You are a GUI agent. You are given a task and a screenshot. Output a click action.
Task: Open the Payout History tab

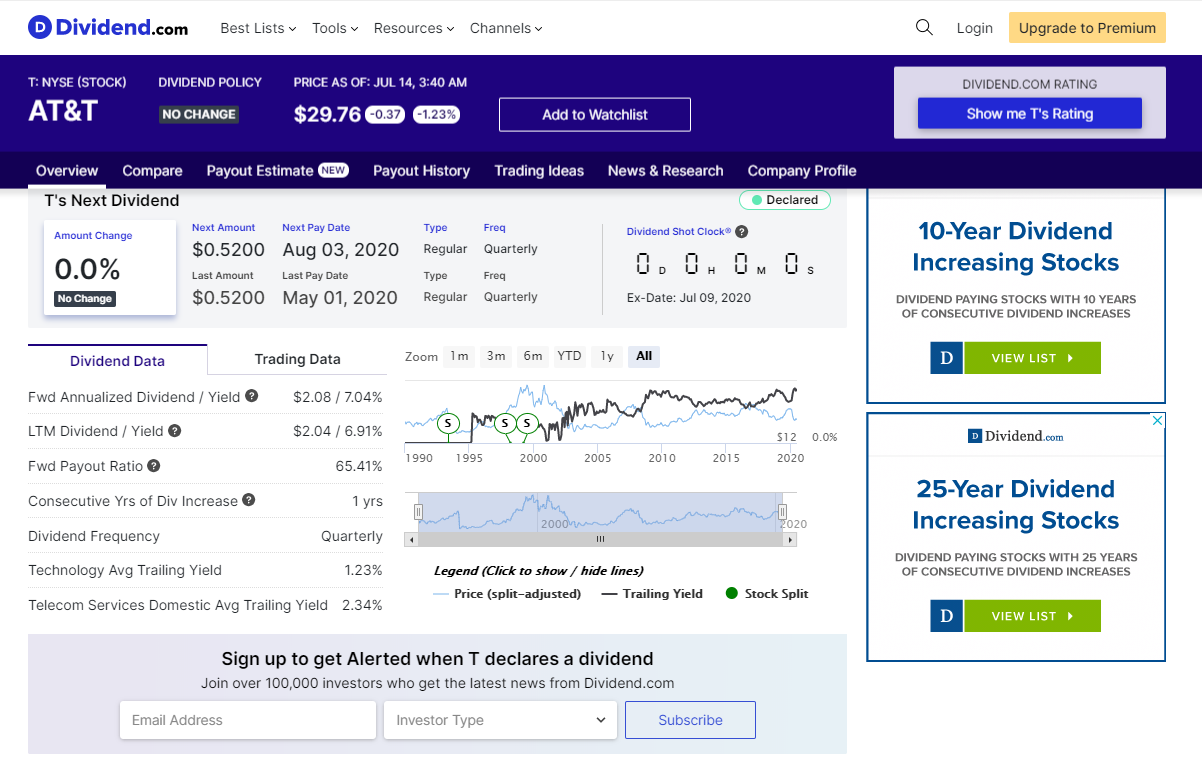point(421,170)
